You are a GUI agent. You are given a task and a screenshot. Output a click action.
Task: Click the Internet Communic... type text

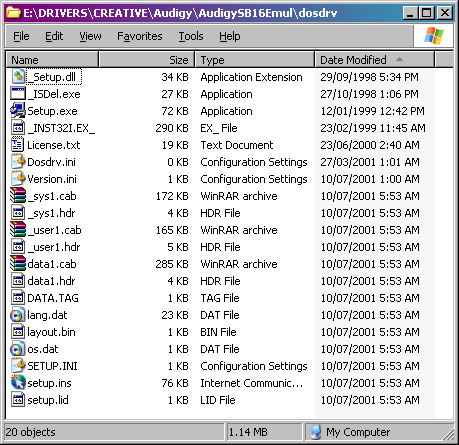252,383
